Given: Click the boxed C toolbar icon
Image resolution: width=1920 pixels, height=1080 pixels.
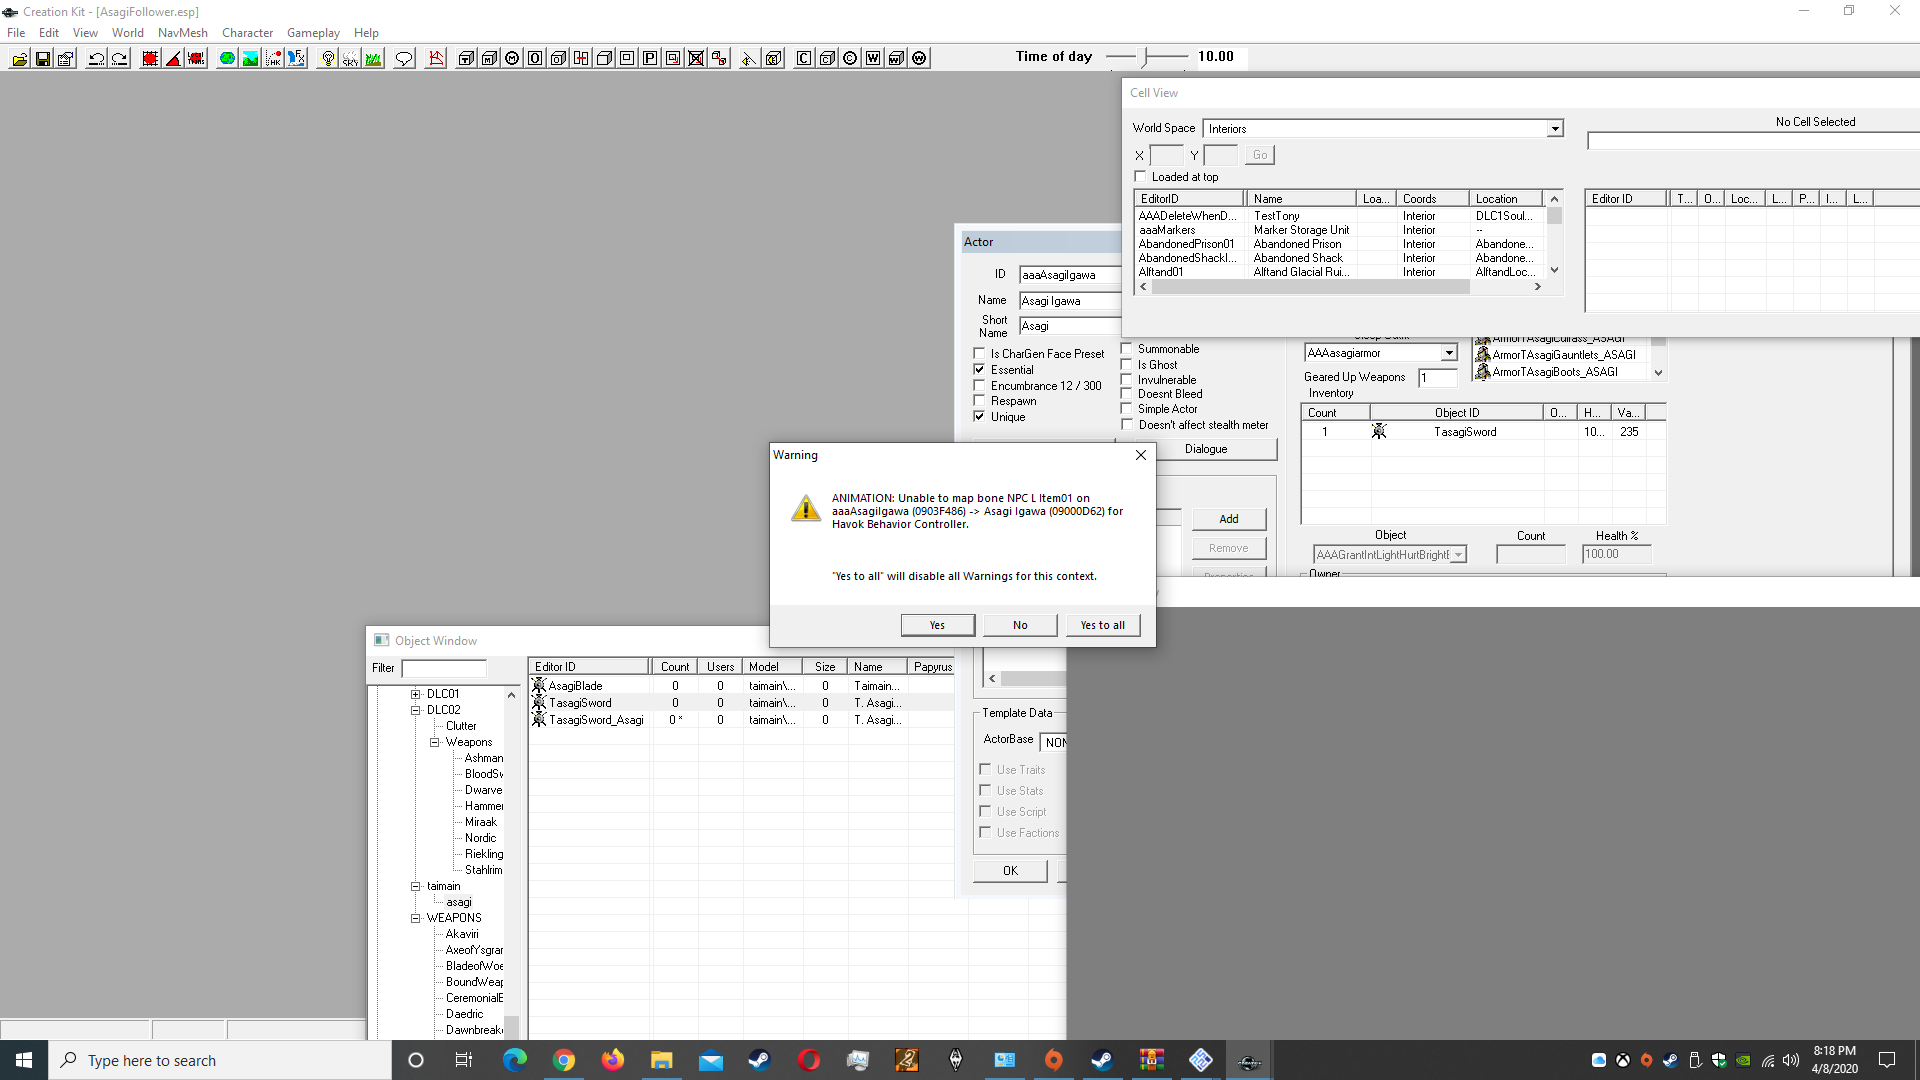Looking at the screenshot, I should click(x=804, y=58).
